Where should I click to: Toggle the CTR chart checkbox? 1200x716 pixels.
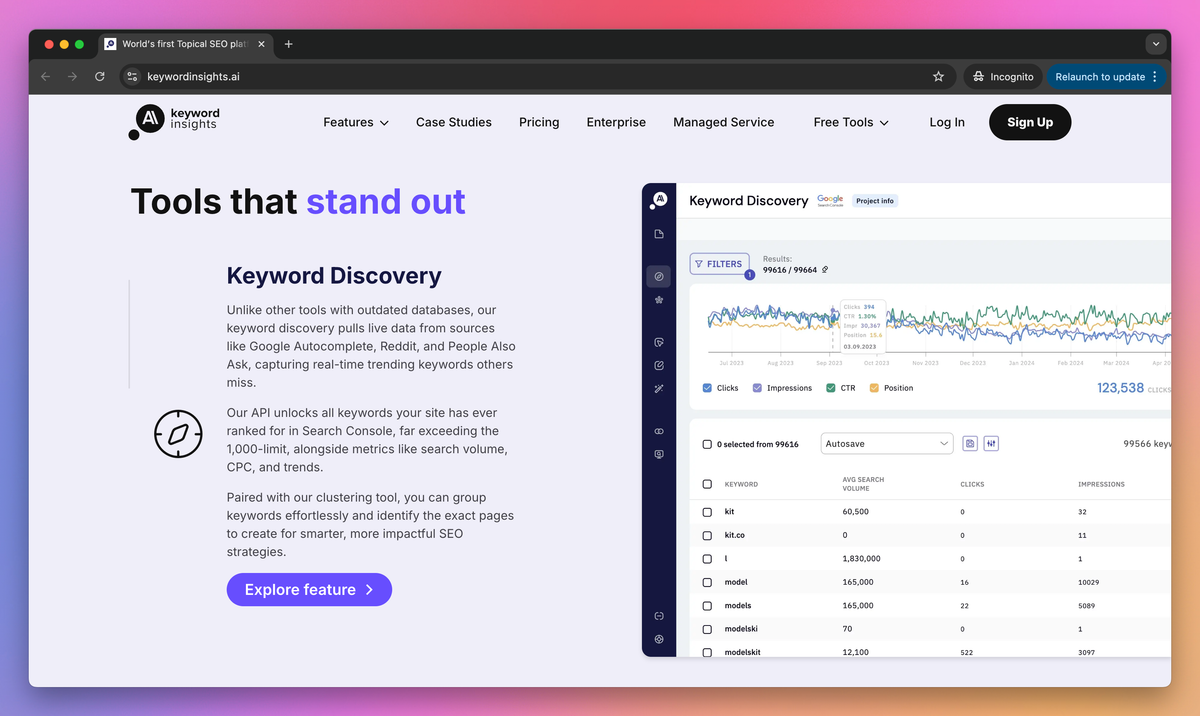coord(831,388)
